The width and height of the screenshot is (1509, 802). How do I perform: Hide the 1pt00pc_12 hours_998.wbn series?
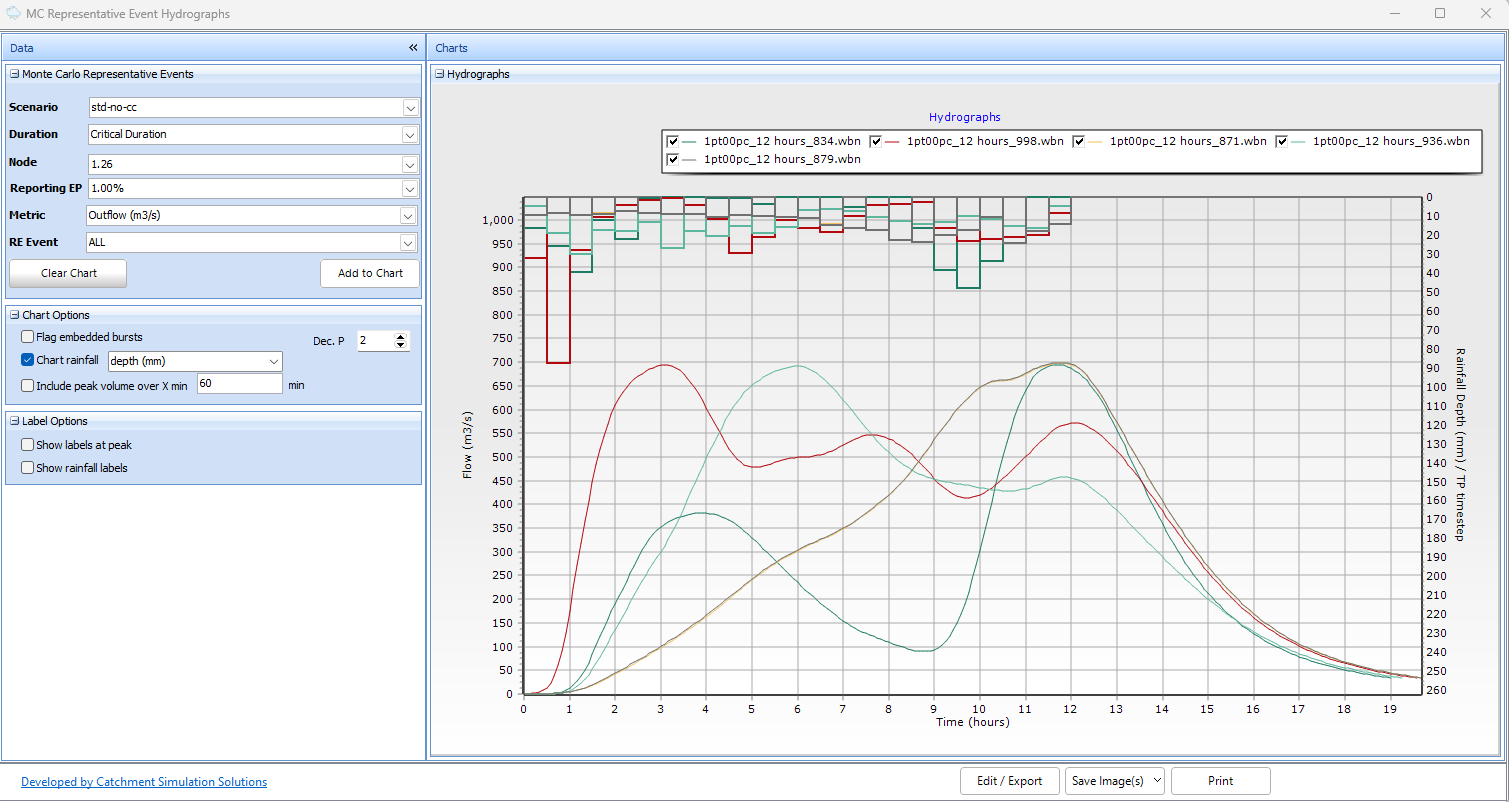pyautogui.click(x=876, y=141)
